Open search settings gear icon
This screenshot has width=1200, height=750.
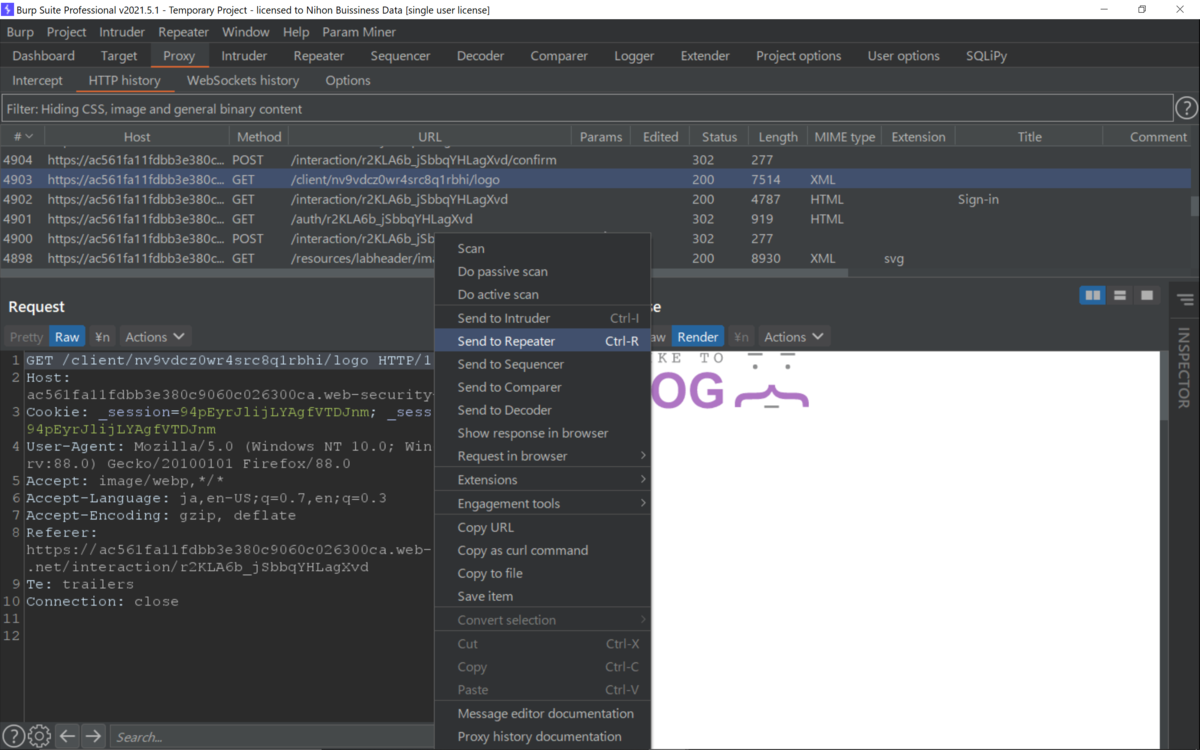pyautogui.click(x=39, y=736)
